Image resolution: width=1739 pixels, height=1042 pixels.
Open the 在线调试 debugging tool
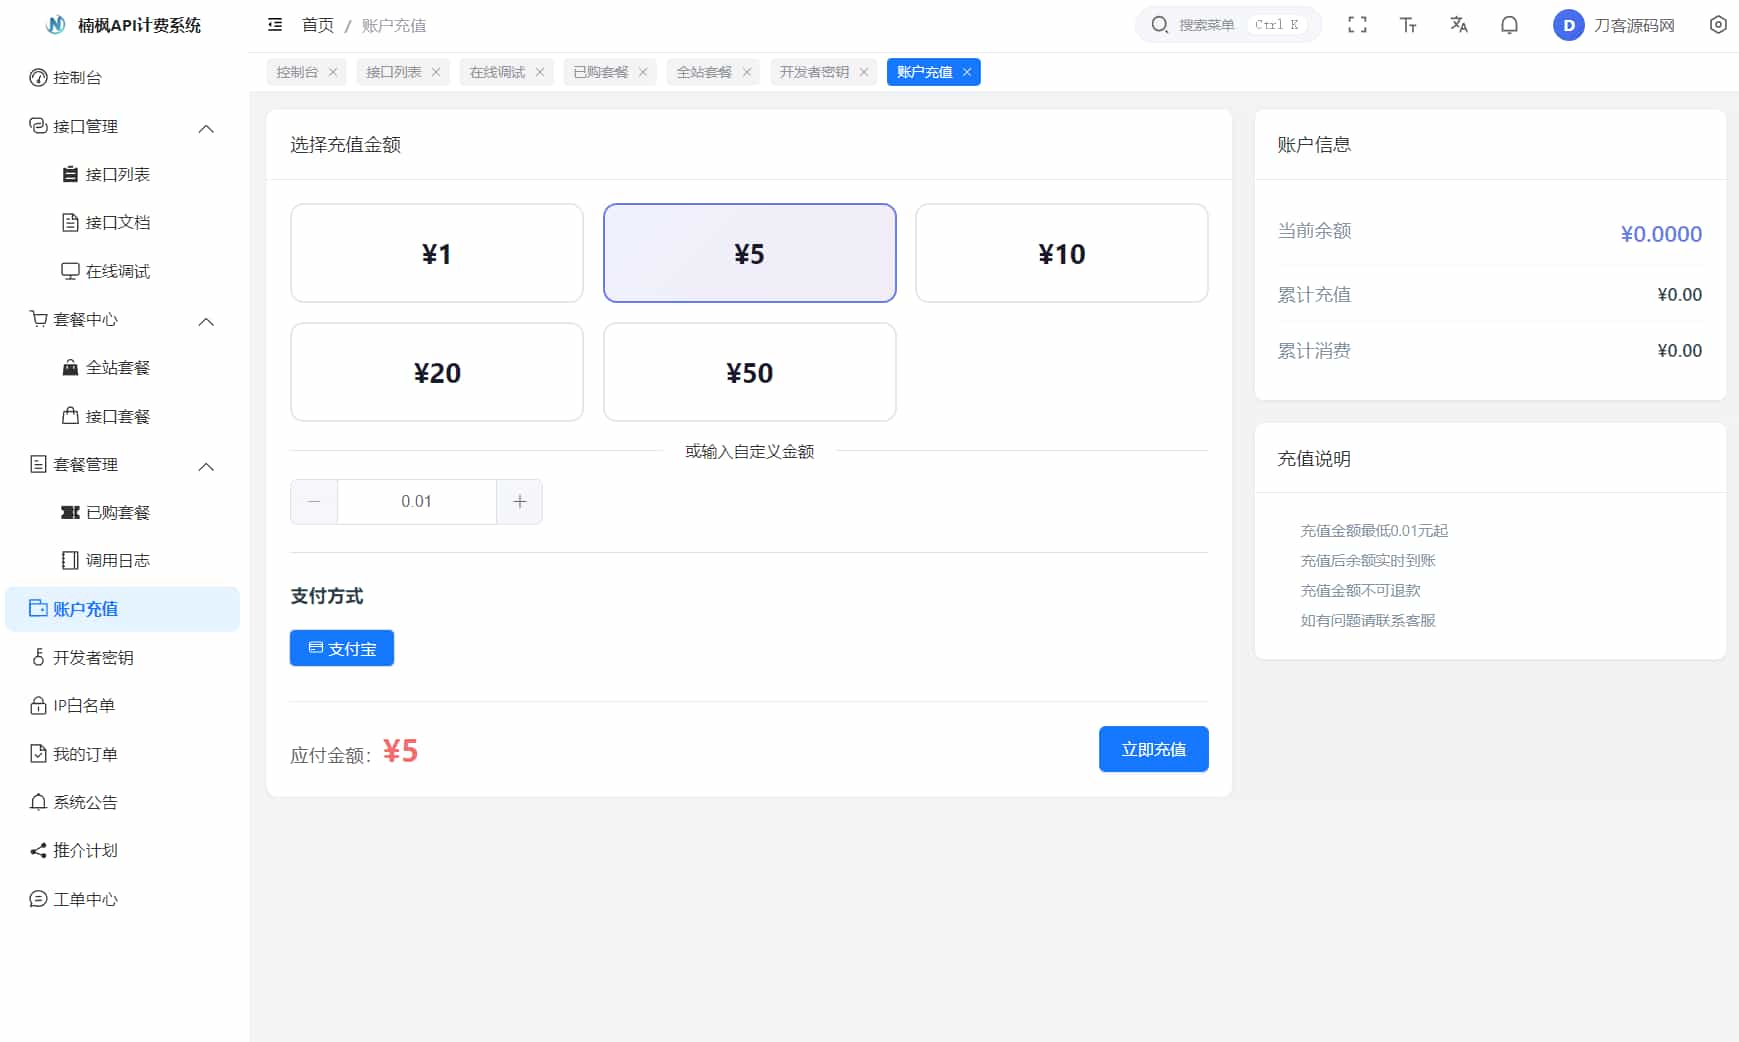tap(117, 270)
